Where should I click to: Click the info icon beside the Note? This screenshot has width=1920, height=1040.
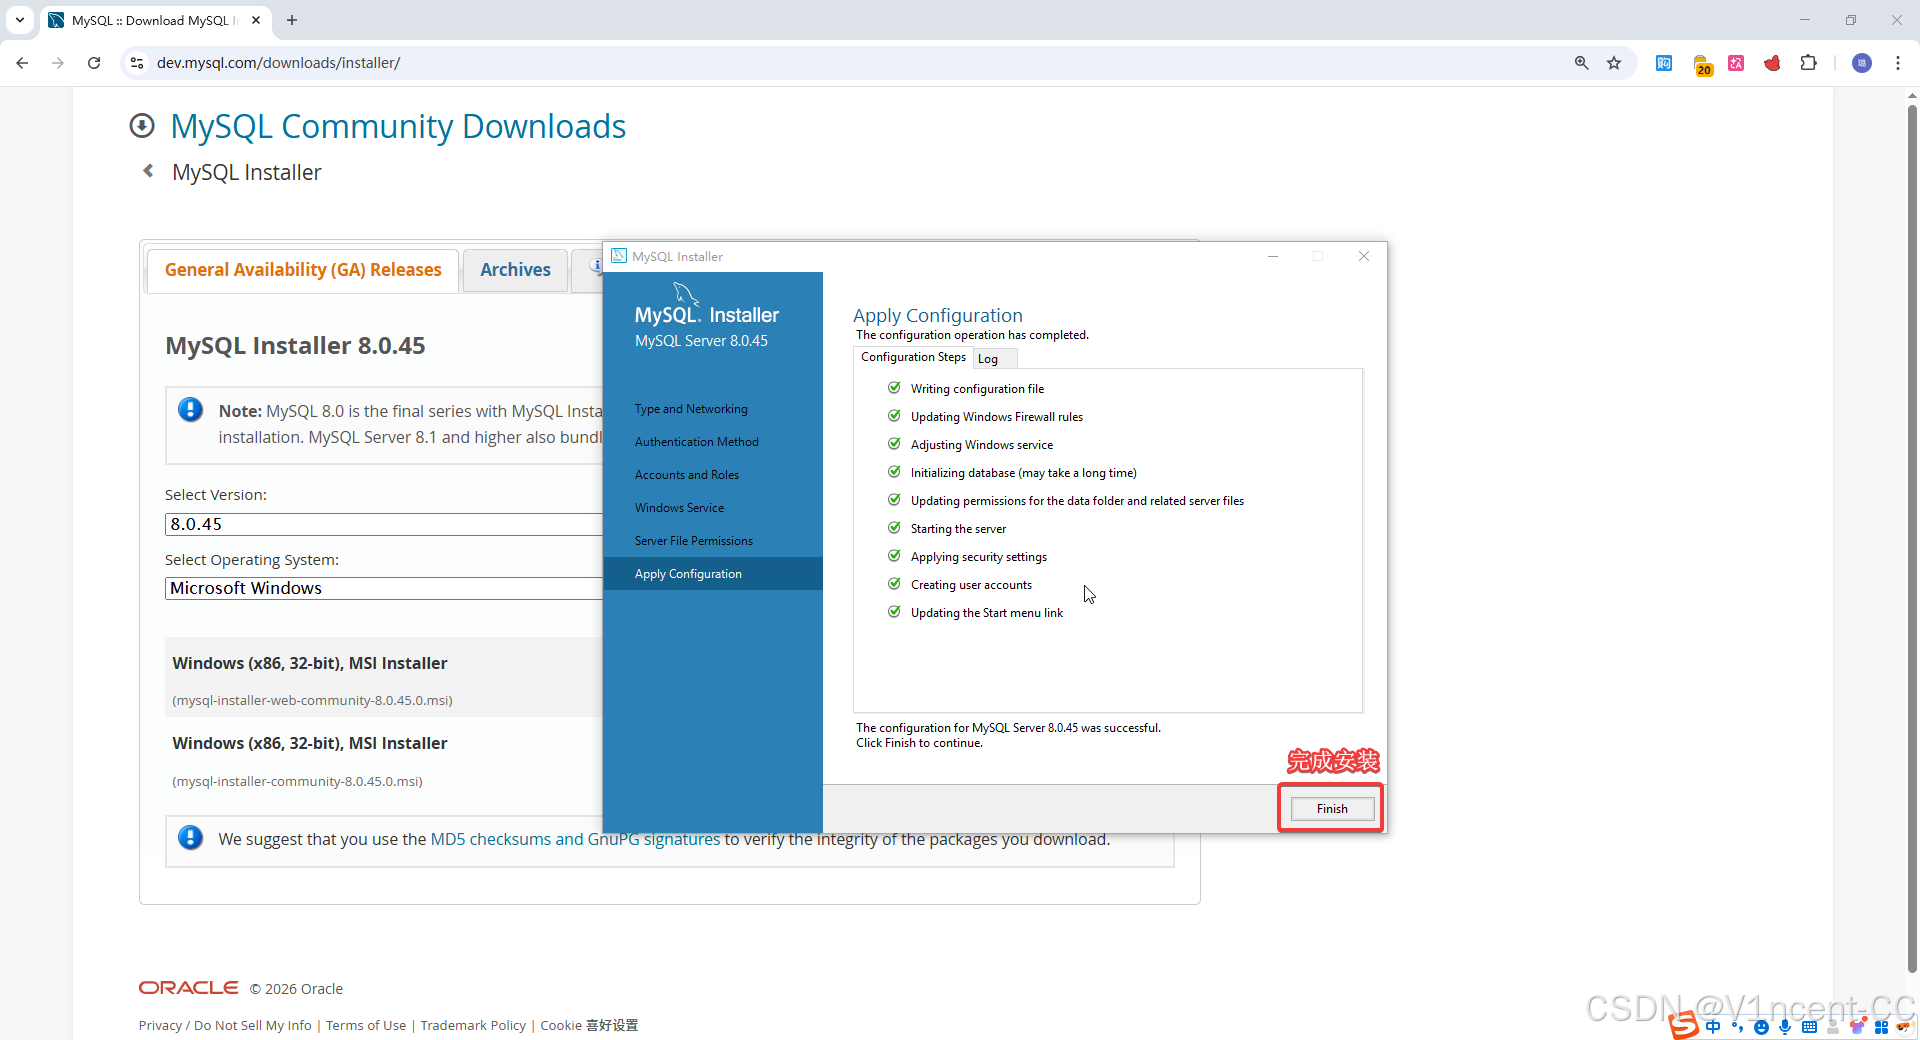(x=190, y=410)
